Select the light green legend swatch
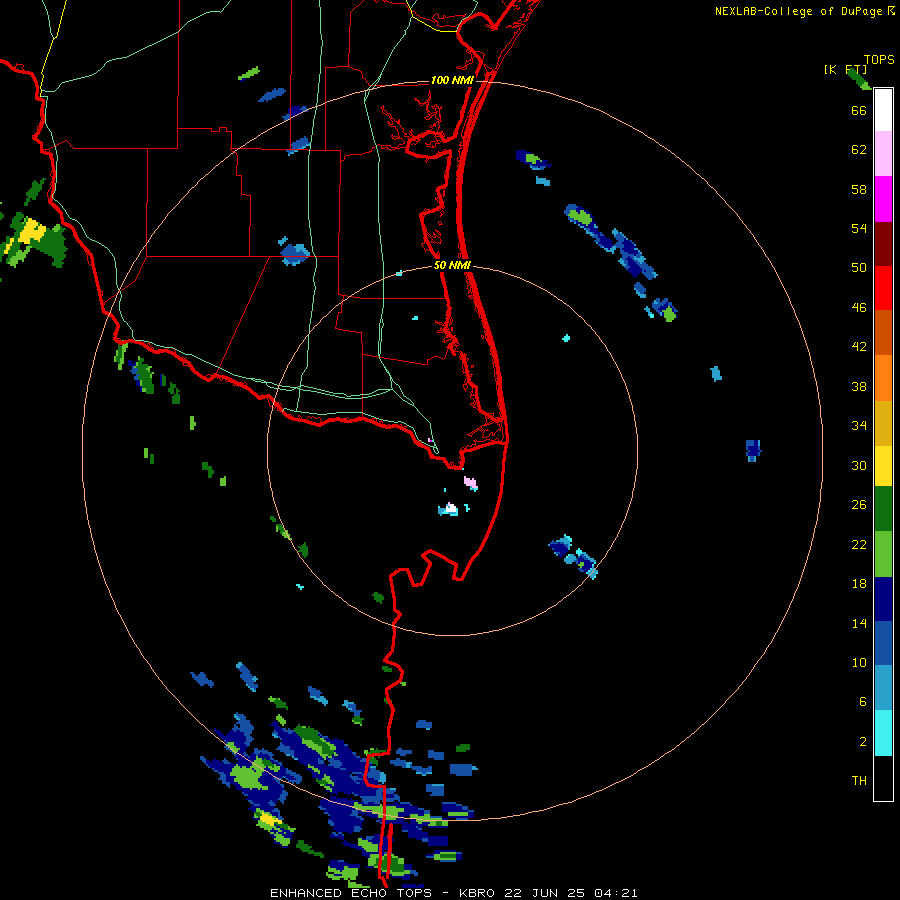Image resolution: width=900 pixels, height=900 pixels. [883, 554]
